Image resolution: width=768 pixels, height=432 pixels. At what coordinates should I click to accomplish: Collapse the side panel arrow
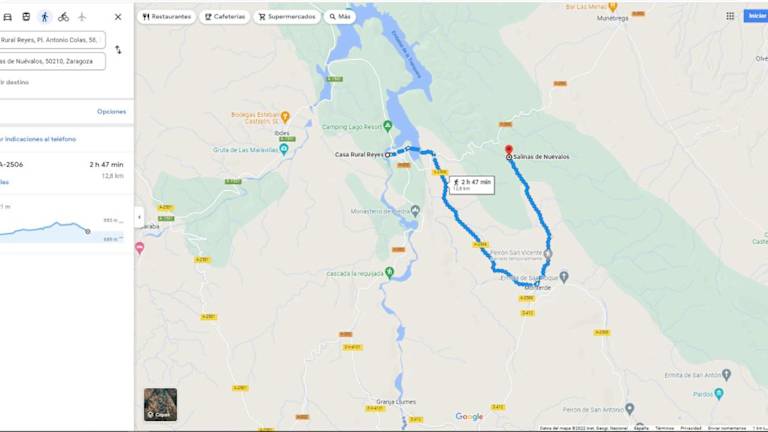click(139, 217)
